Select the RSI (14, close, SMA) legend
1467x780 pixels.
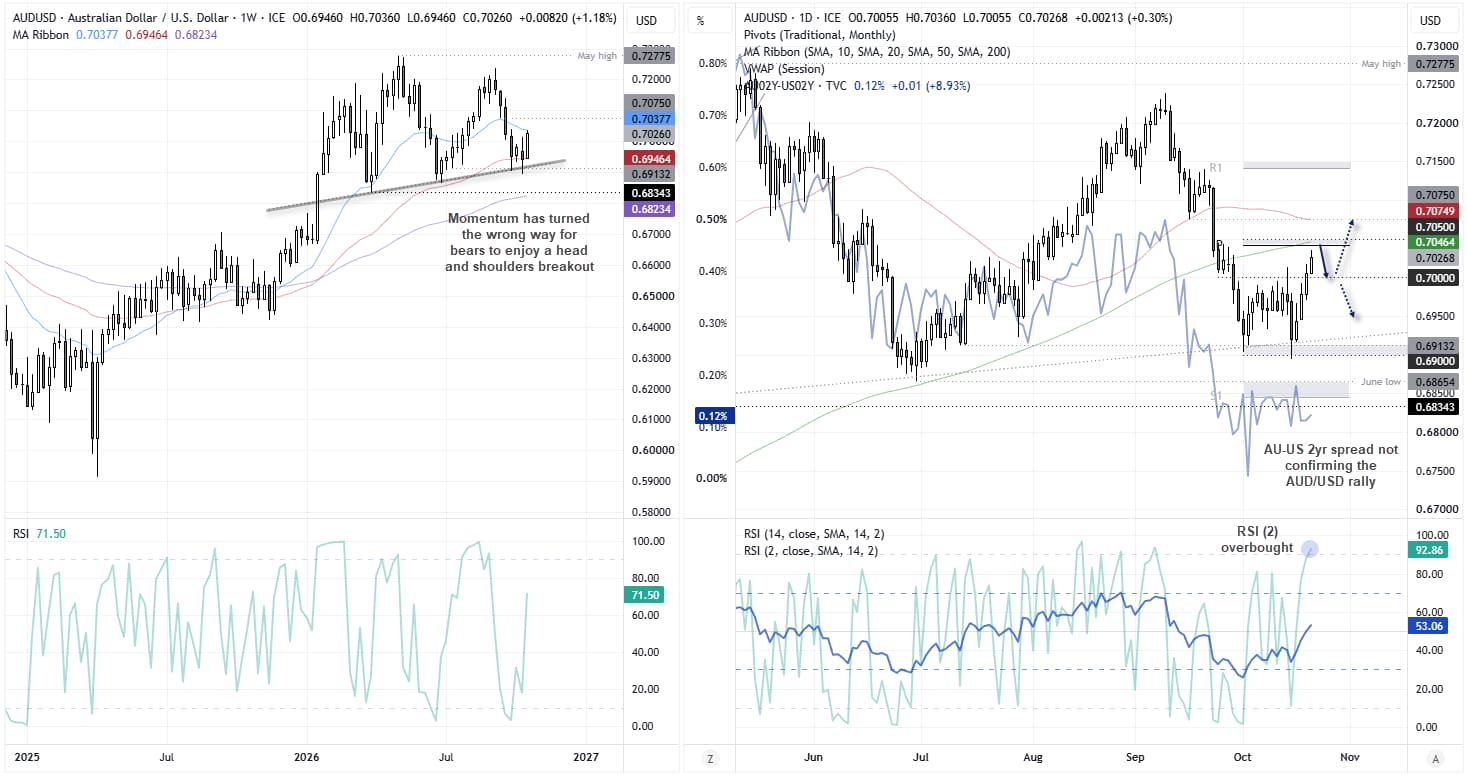coord(813,534)
